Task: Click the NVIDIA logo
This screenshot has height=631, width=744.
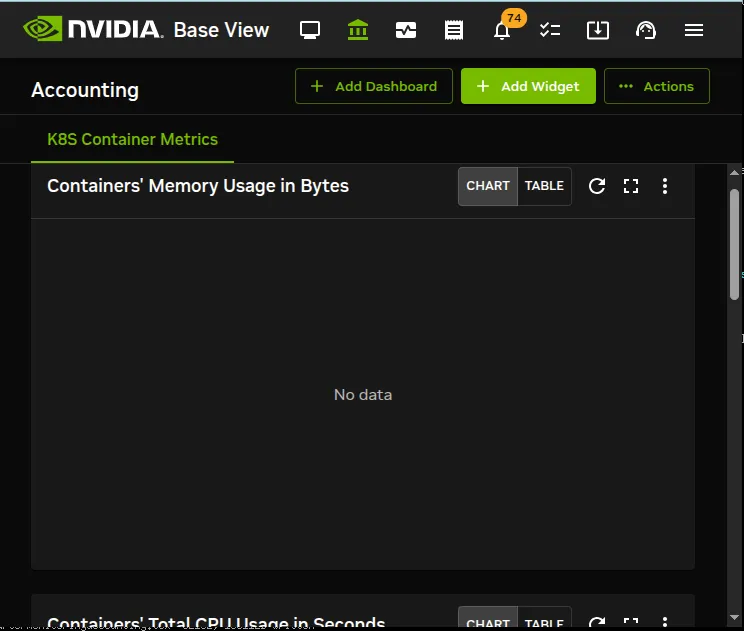Action: click(93, 29)
